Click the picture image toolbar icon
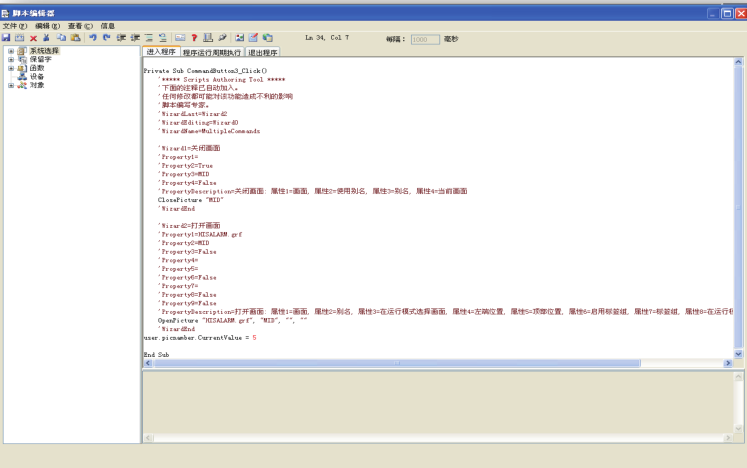The image size is (747, 468). (240, 38)
